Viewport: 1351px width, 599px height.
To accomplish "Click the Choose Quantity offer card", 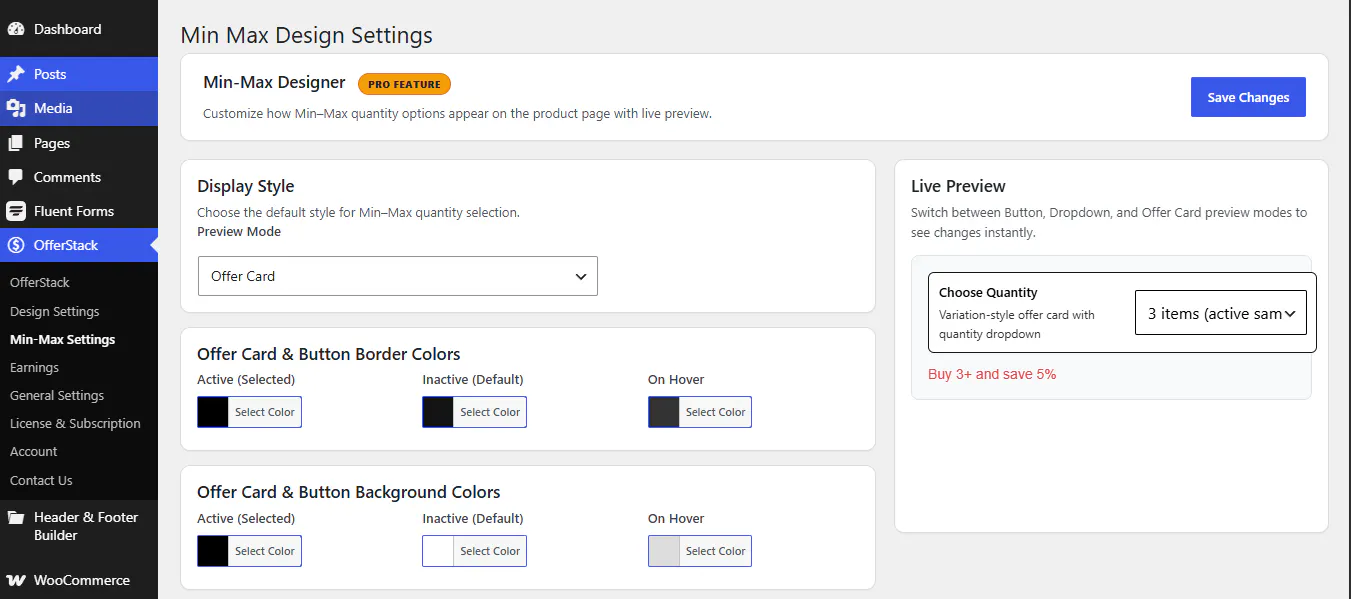I will tap(1122, 312).
